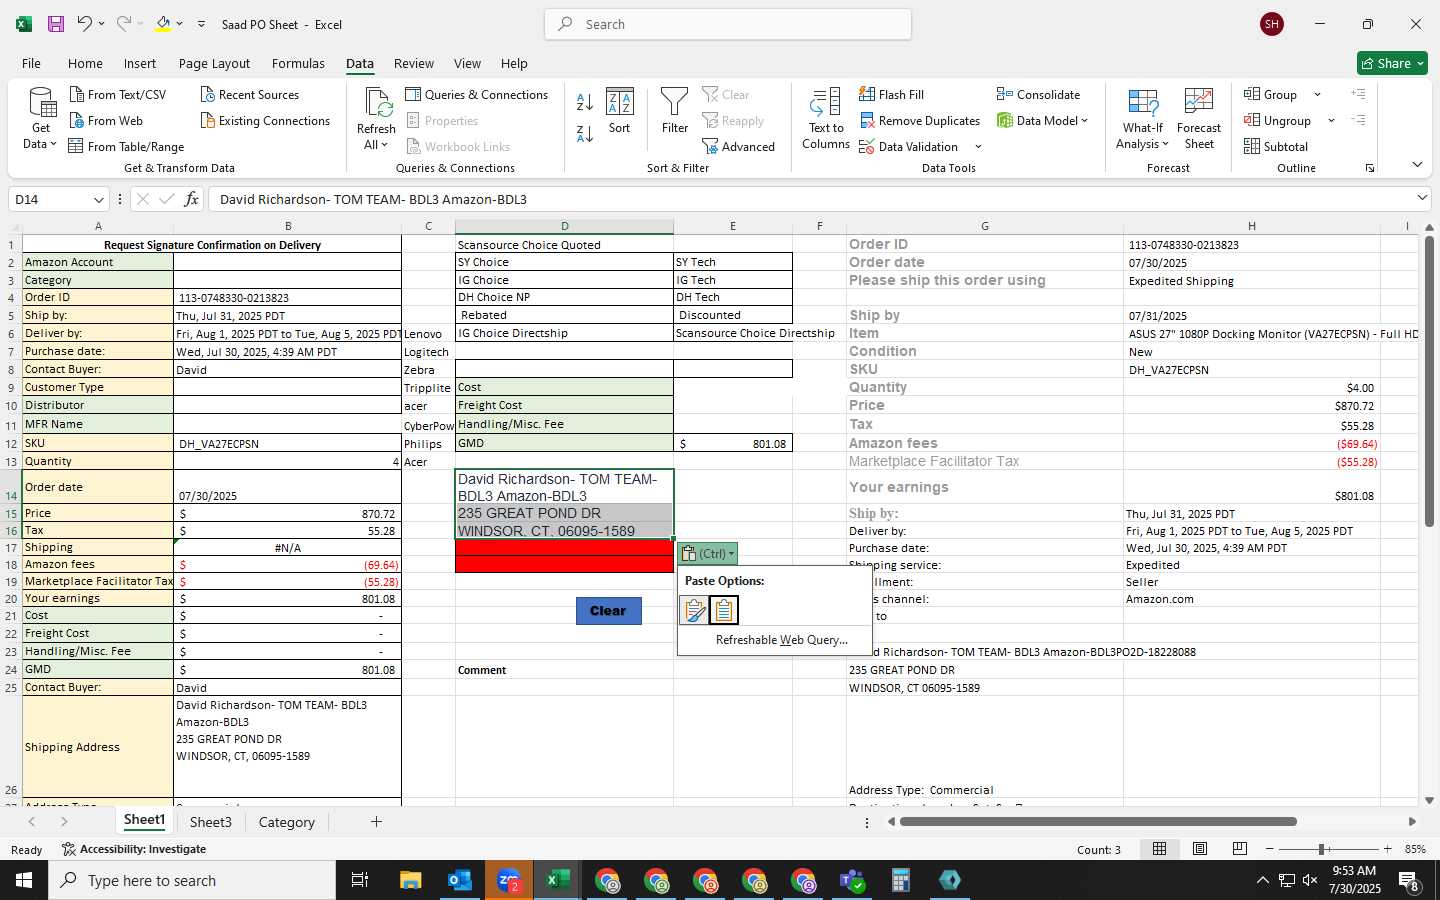The width and height of the screenshot is (1440, 900).
Task: Click the Save icon in title bar
Action: 56,24
